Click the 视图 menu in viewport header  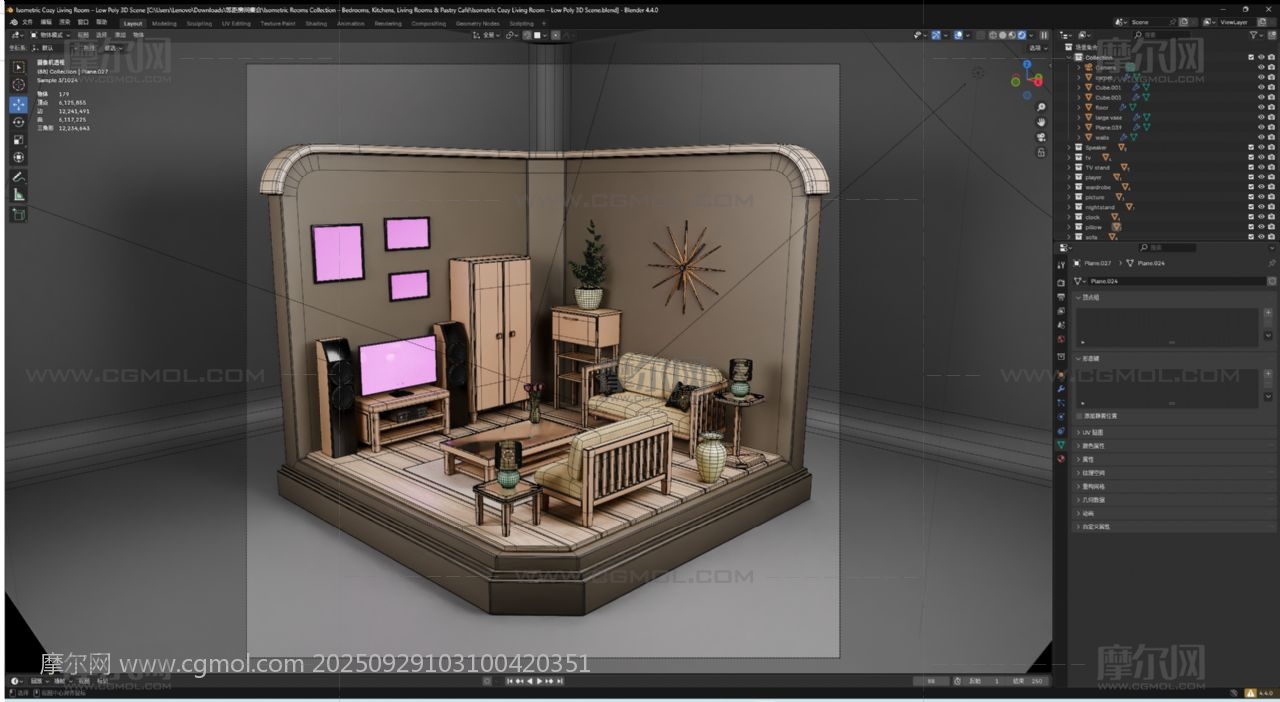[x=83, y=35]
